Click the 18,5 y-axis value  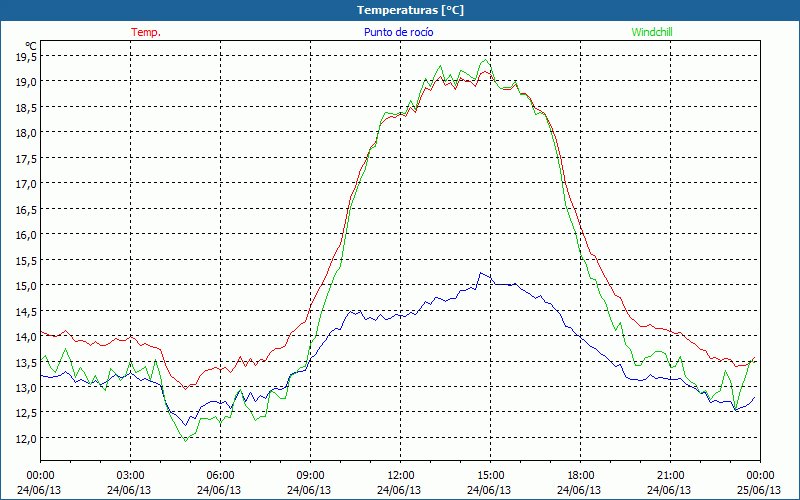point(26,107)
